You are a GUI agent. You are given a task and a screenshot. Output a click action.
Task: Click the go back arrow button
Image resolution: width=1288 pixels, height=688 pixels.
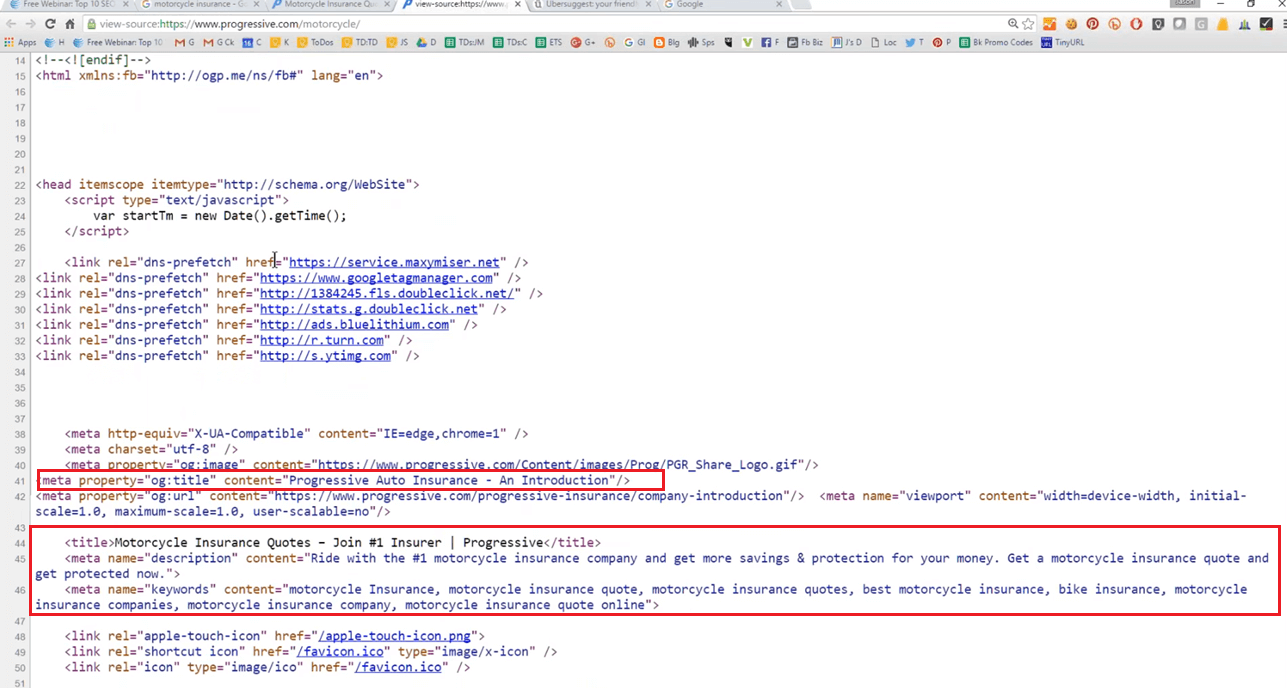[x=11, y=24]
